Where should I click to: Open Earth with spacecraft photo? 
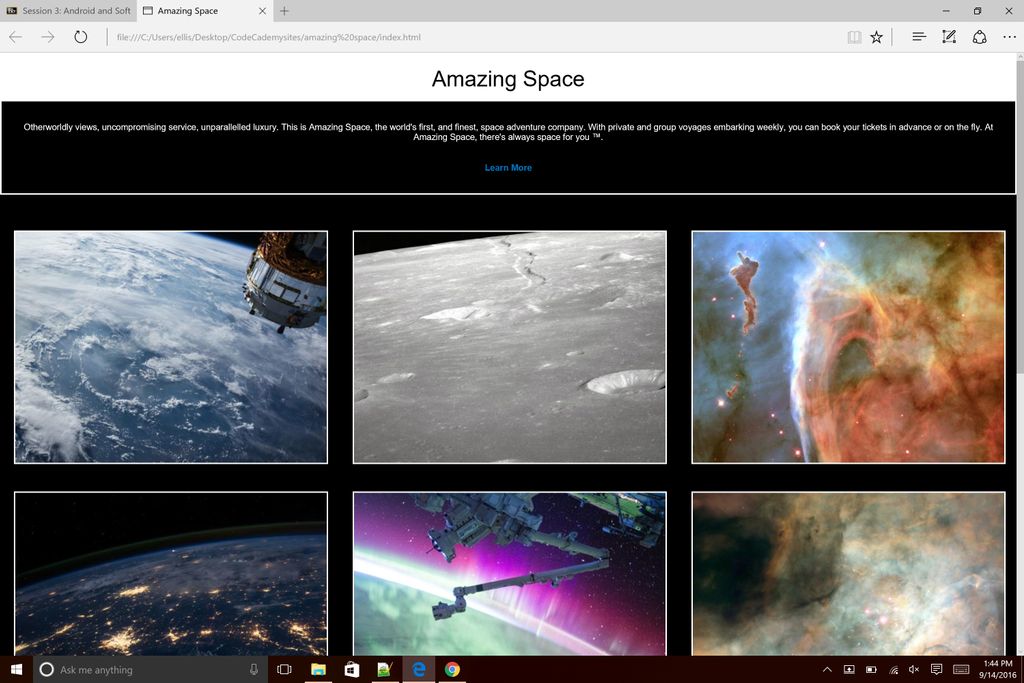click(170, 347)
